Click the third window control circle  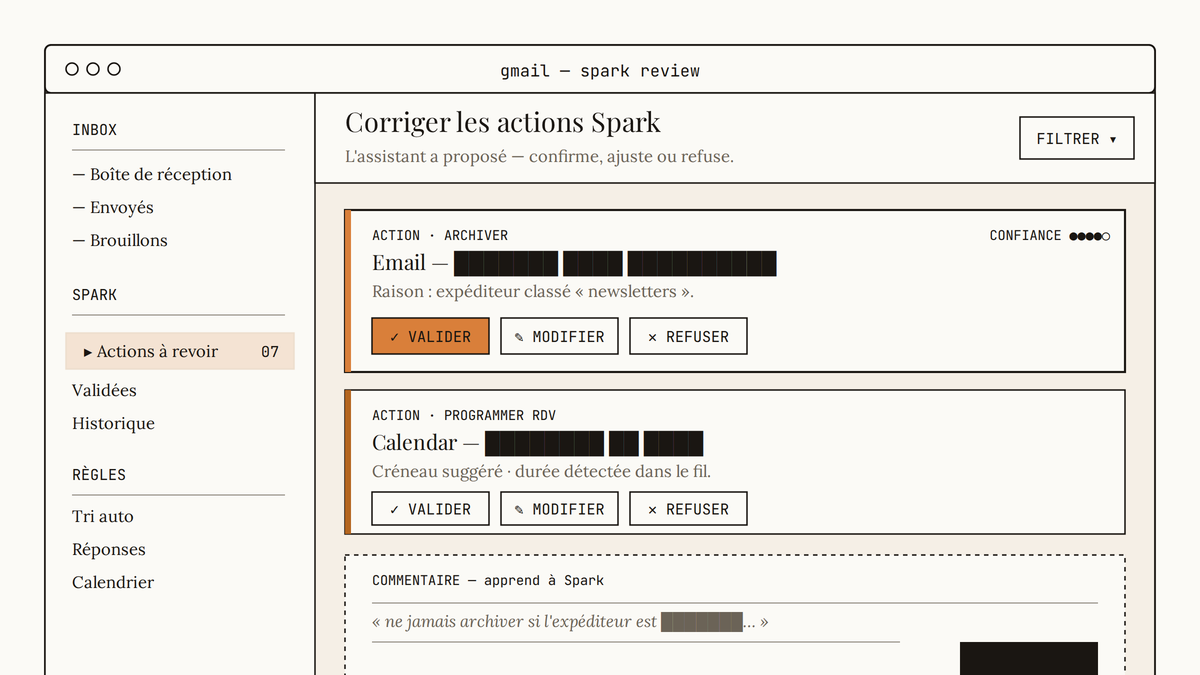tap(114, 69)
